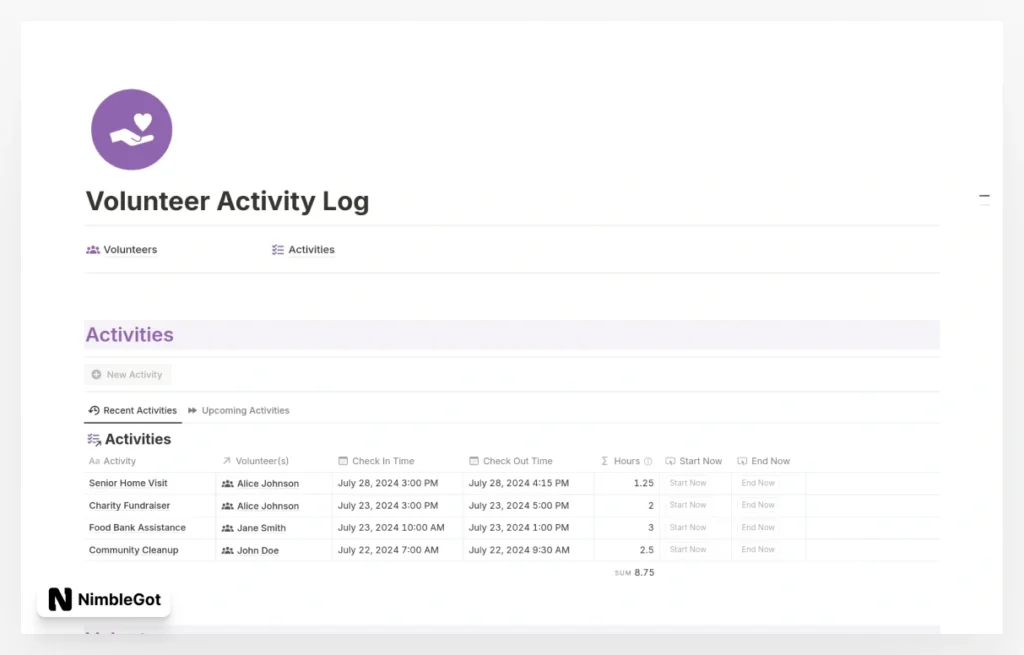Click the arrow icon of Volunteer(s) header
Viewport: 1024px width, 655px height.
coord(227,460)
